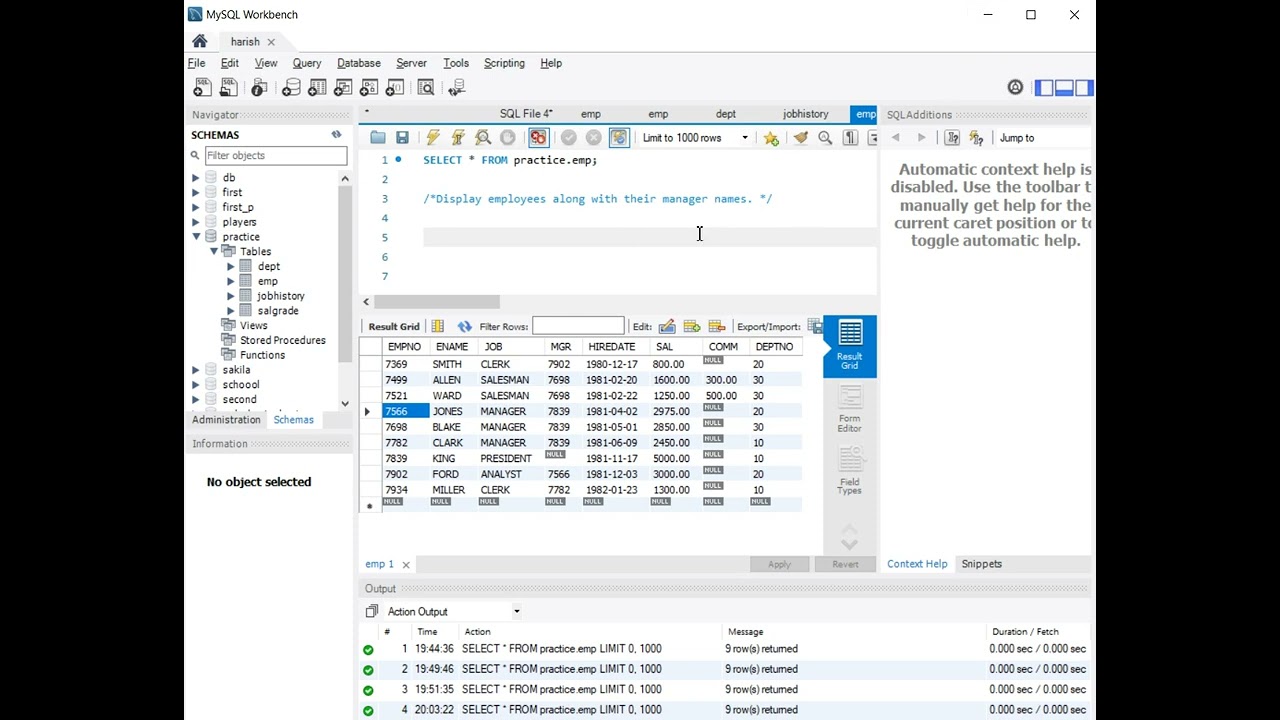Select the Context Help tab
1280x720 pixels.
pos(917,564)
